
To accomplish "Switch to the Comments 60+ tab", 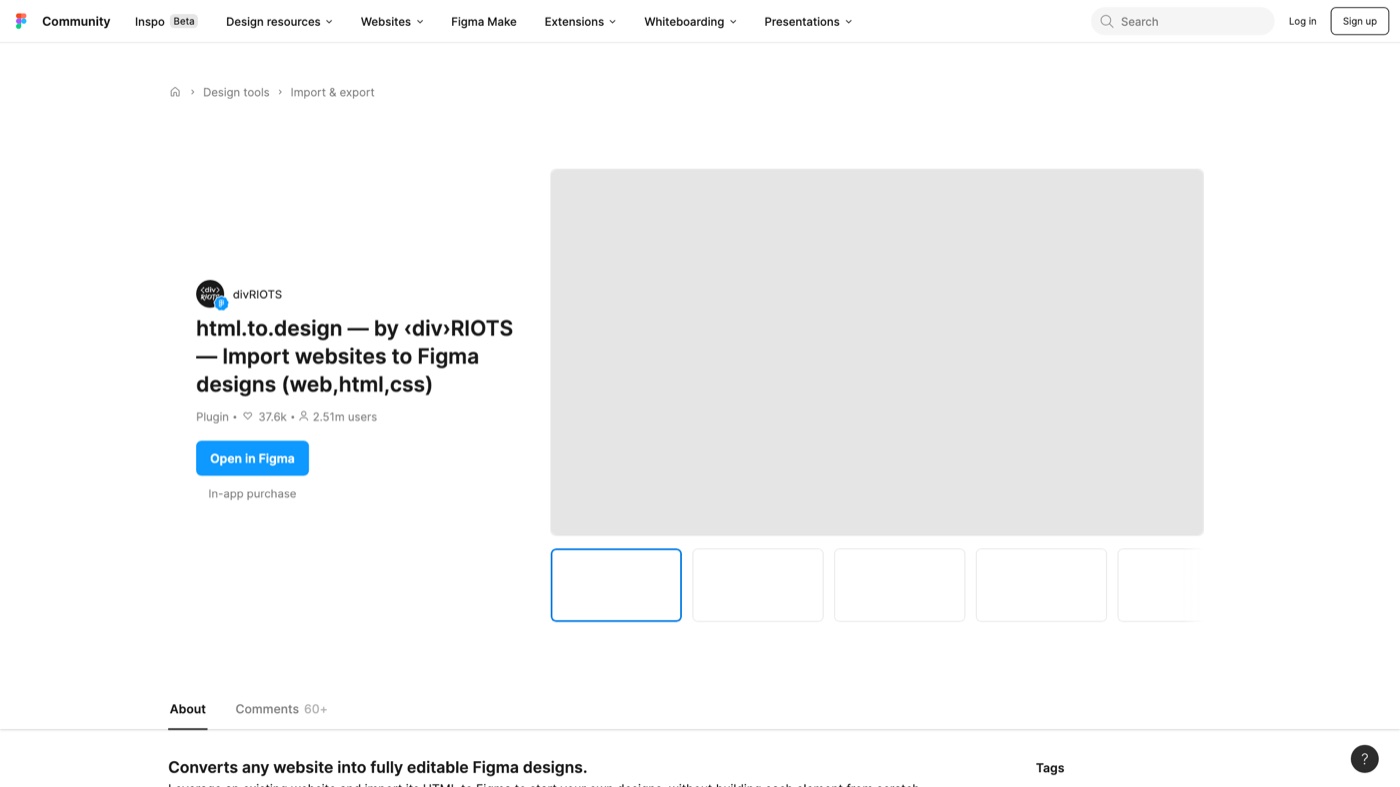I will (x=281, y=709).
